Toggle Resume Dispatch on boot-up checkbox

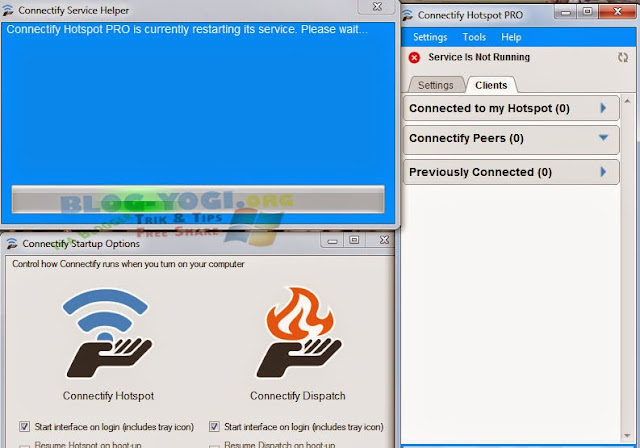pos(214,446)
